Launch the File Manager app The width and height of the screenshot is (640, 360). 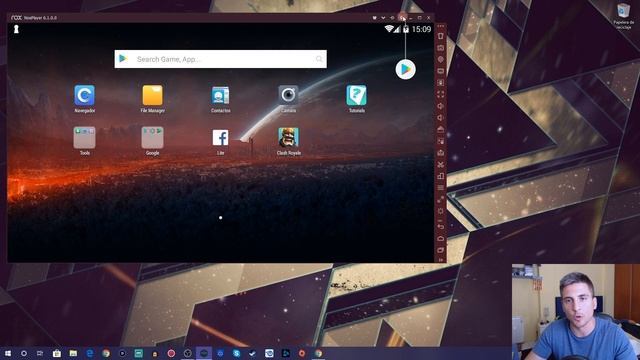click(152, 95)
